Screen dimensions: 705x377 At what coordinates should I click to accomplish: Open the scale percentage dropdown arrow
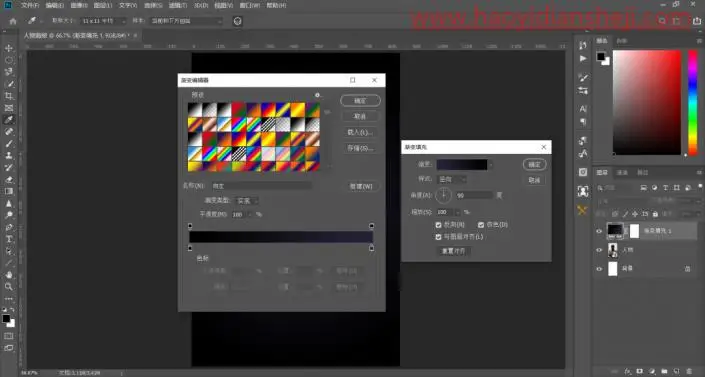point(458,212)
